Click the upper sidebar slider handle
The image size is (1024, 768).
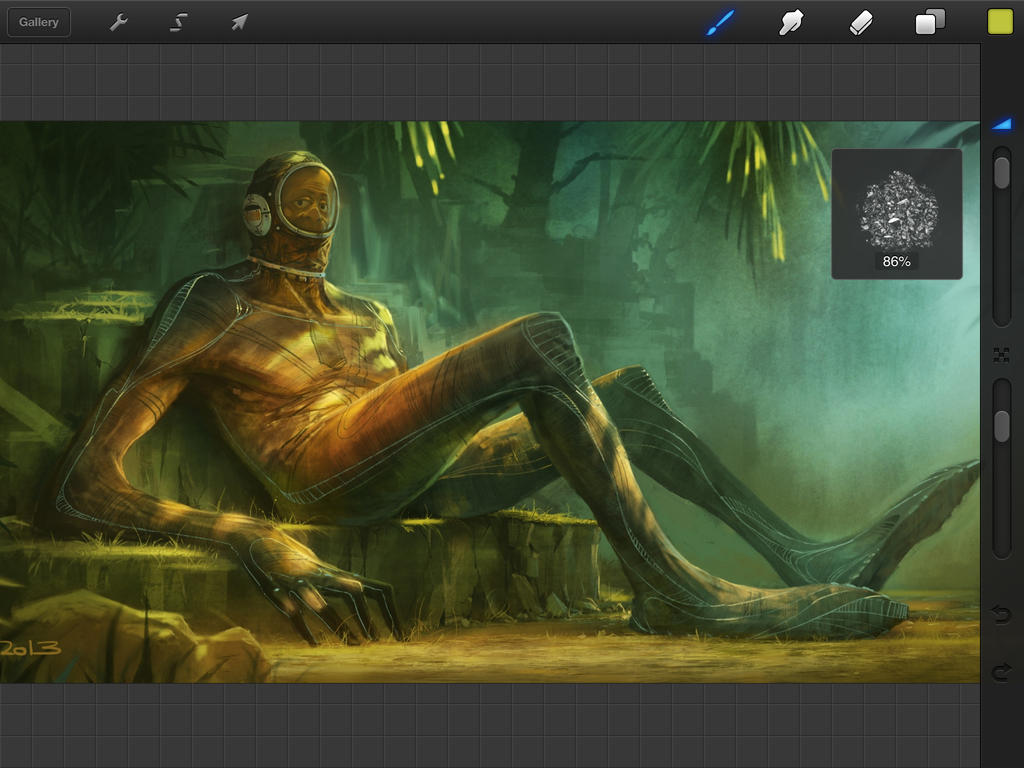[1001, 172]
